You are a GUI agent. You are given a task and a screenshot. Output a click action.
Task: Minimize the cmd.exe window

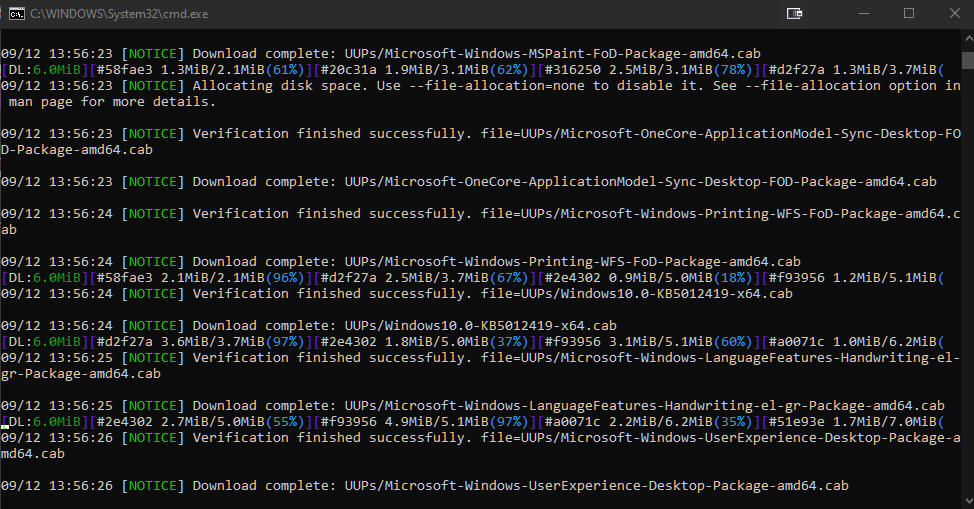[x=863, y=14]
